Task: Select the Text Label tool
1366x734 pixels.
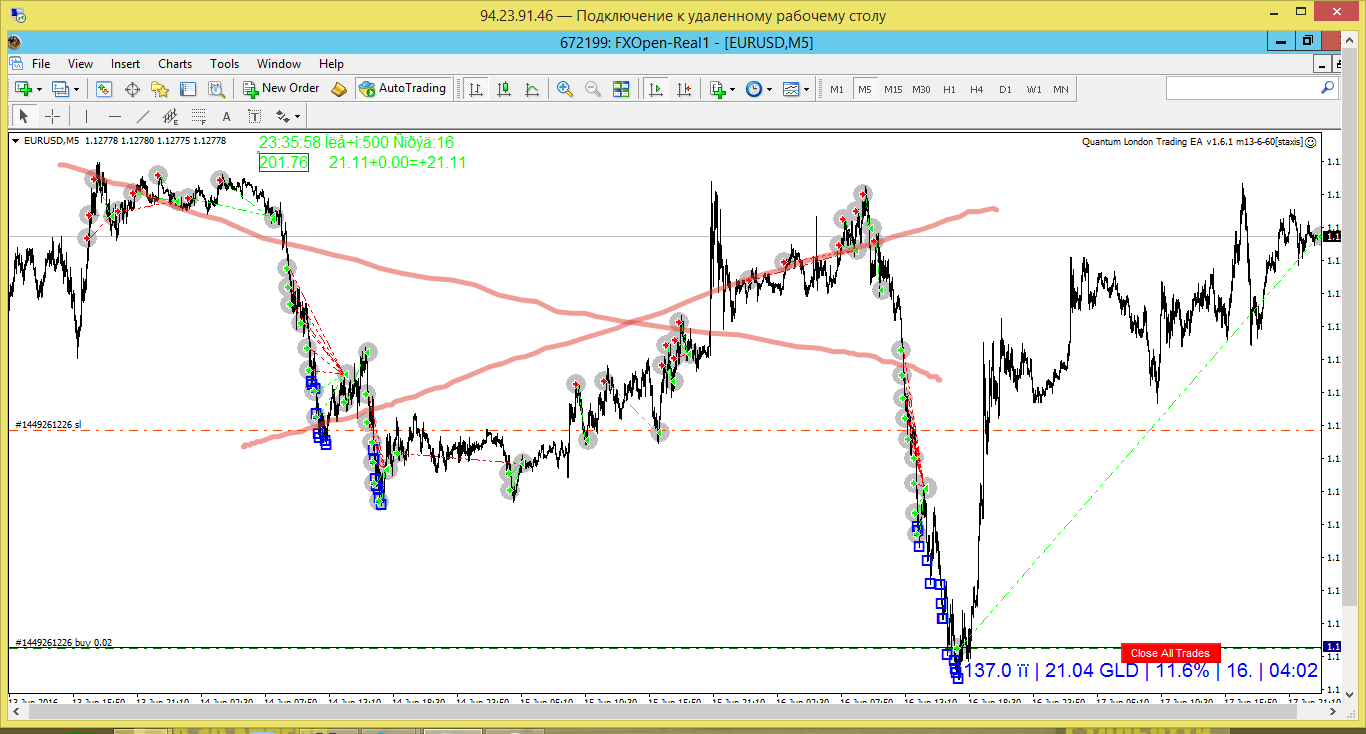Action: coord(255,116)
